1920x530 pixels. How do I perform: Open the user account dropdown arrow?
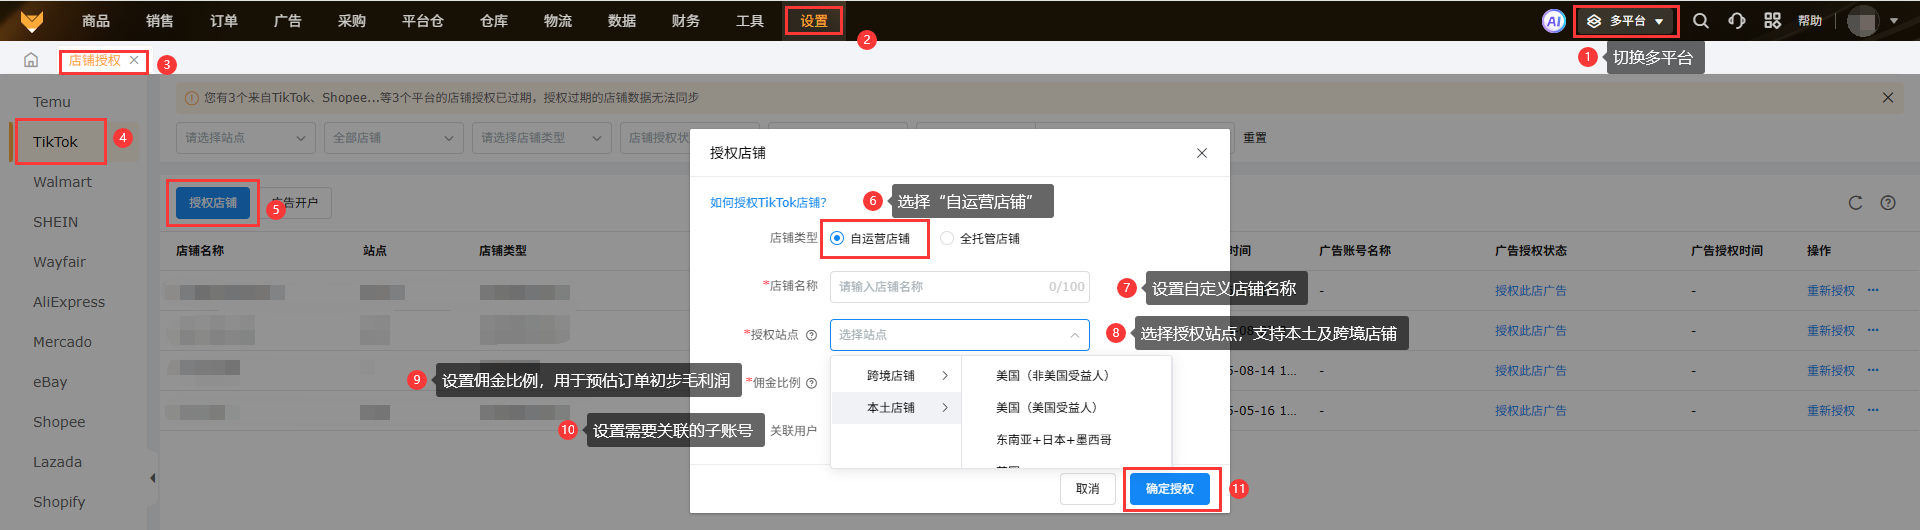pyautogui.click(x=1894, y=21)
